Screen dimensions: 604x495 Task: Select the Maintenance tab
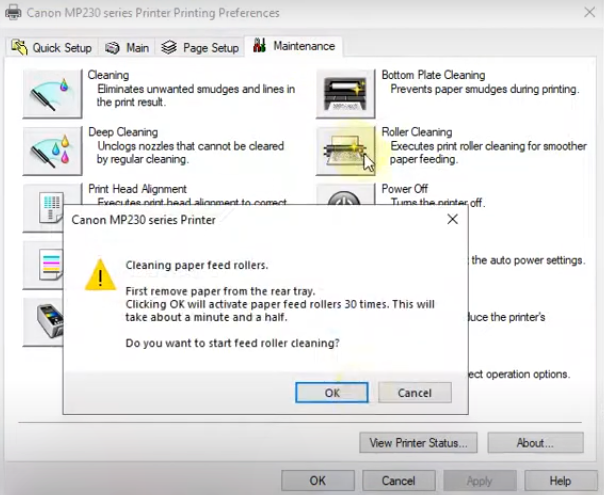(x=294, y=46)
